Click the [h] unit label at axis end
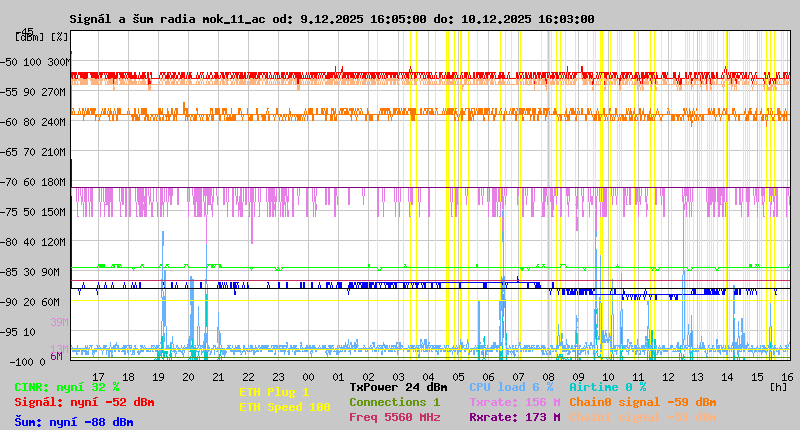Image resolution: width=800 pixels, height=430 pixels. pos(778,386)
